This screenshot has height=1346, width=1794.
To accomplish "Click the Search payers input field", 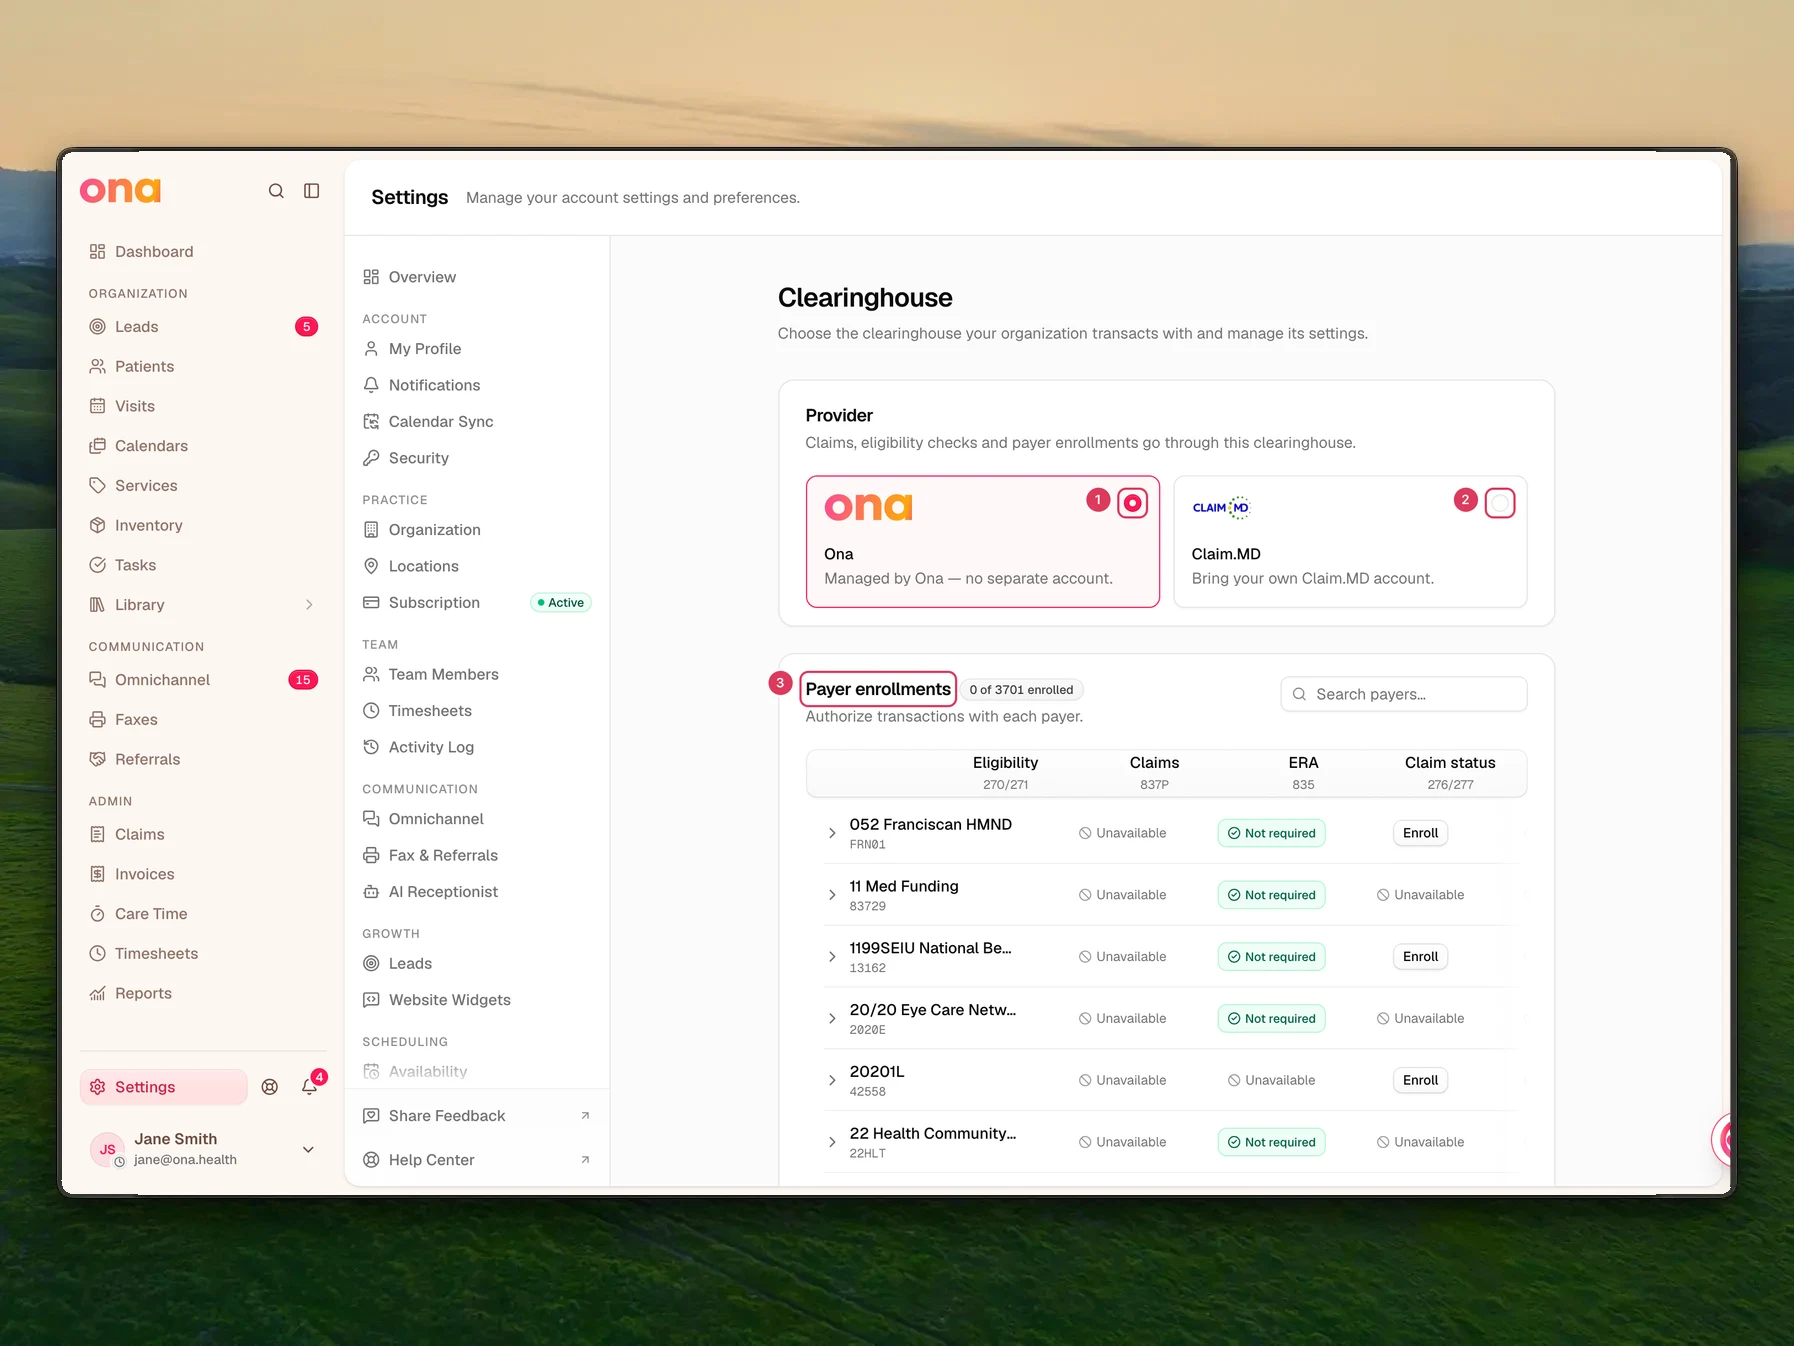I will point(1403,694).
